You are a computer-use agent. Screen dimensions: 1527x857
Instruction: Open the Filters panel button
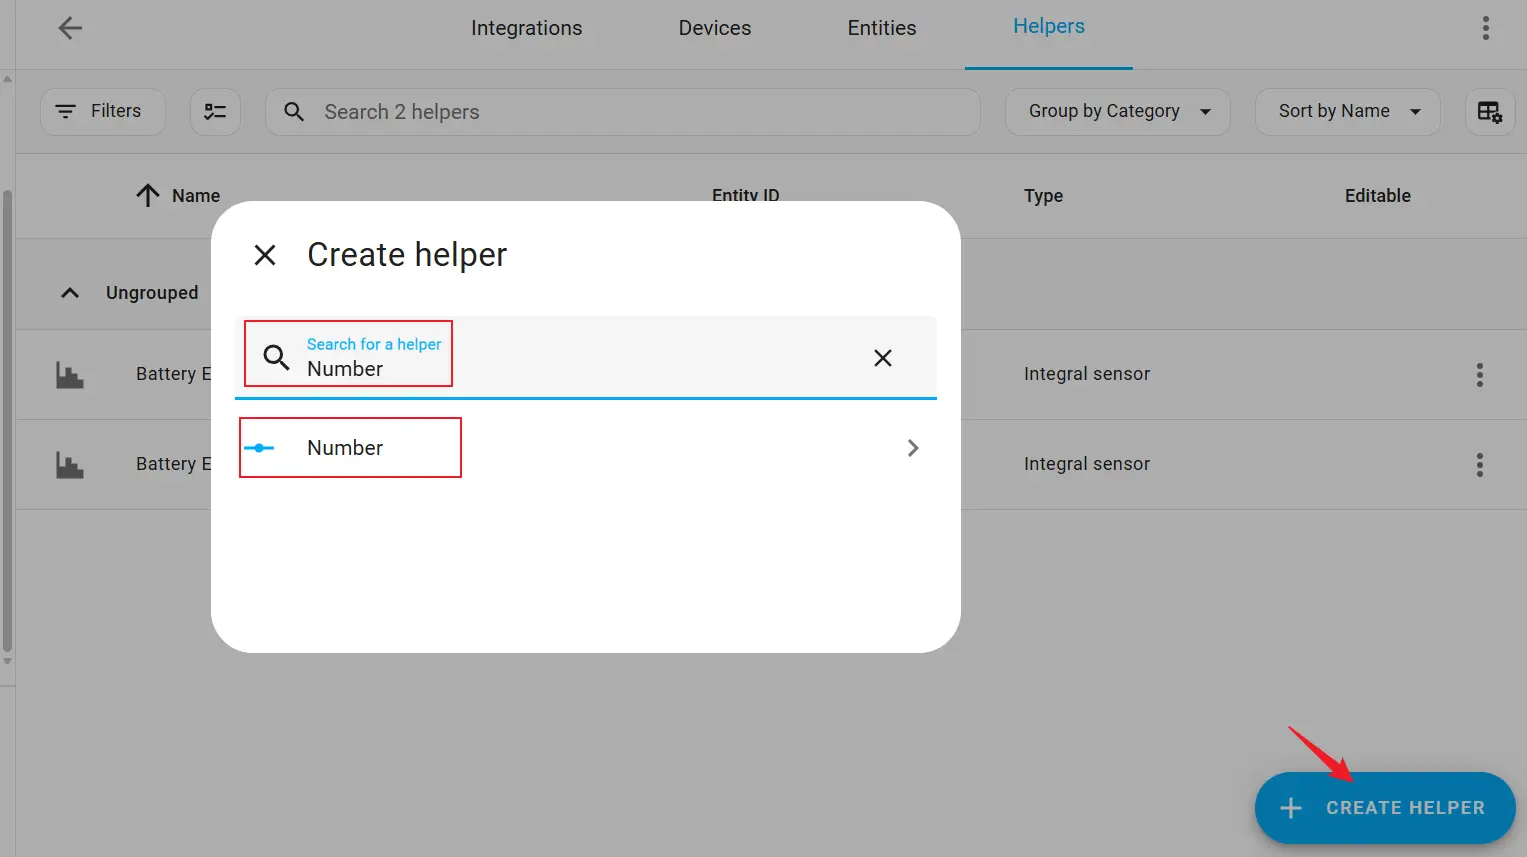pyautogui.click(x=102, y=112)
